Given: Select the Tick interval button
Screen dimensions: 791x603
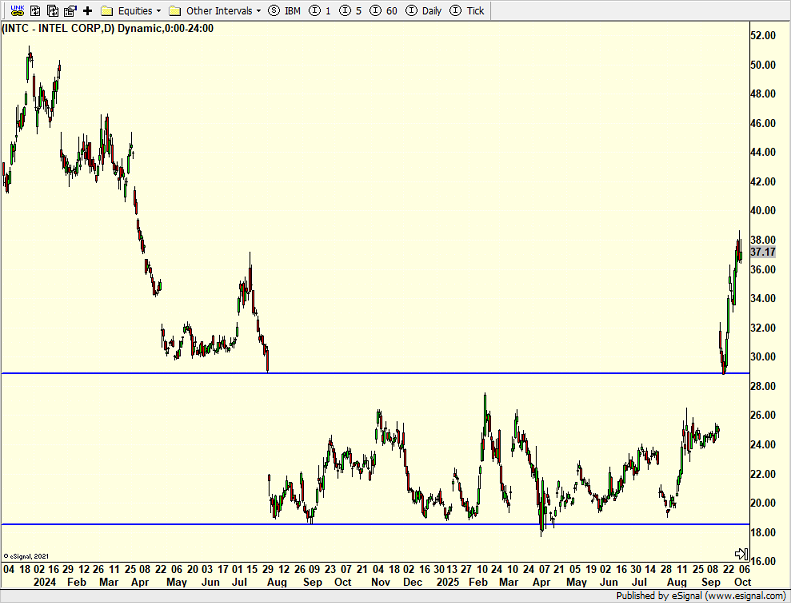Looking at the screenshot, I should click(x=468, y=10).
